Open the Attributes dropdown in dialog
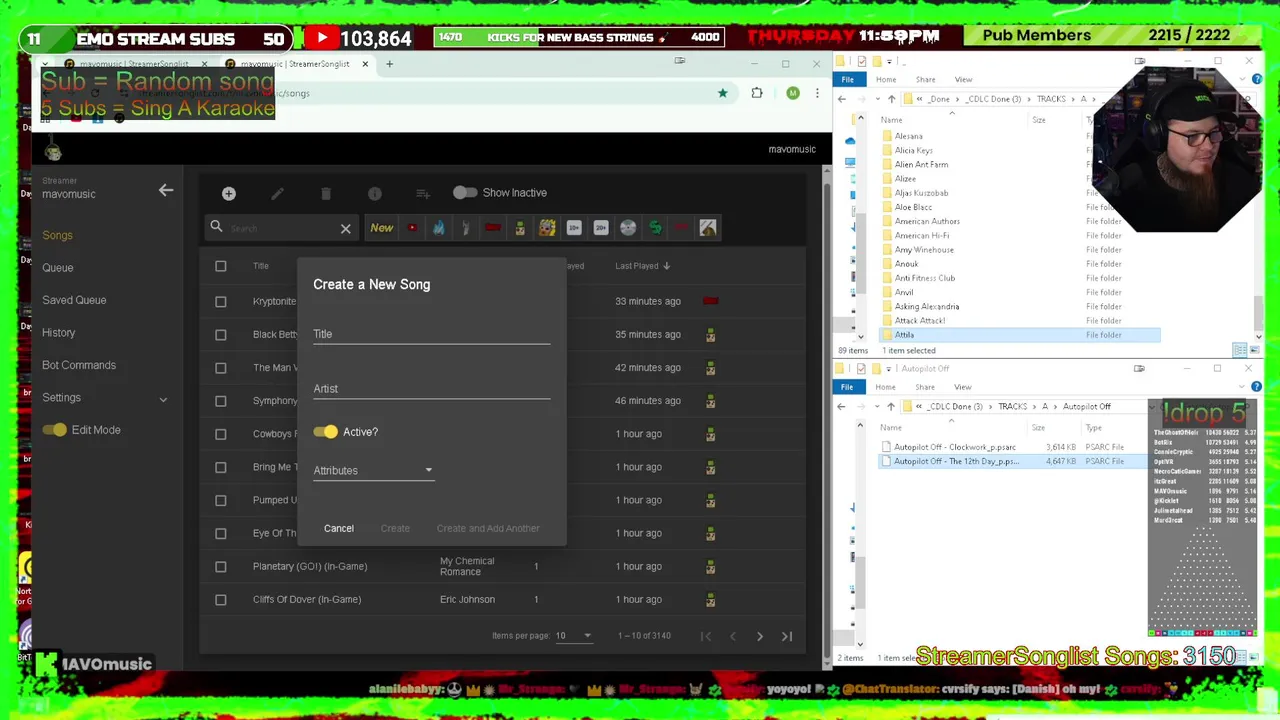 (x=373, y=470)
